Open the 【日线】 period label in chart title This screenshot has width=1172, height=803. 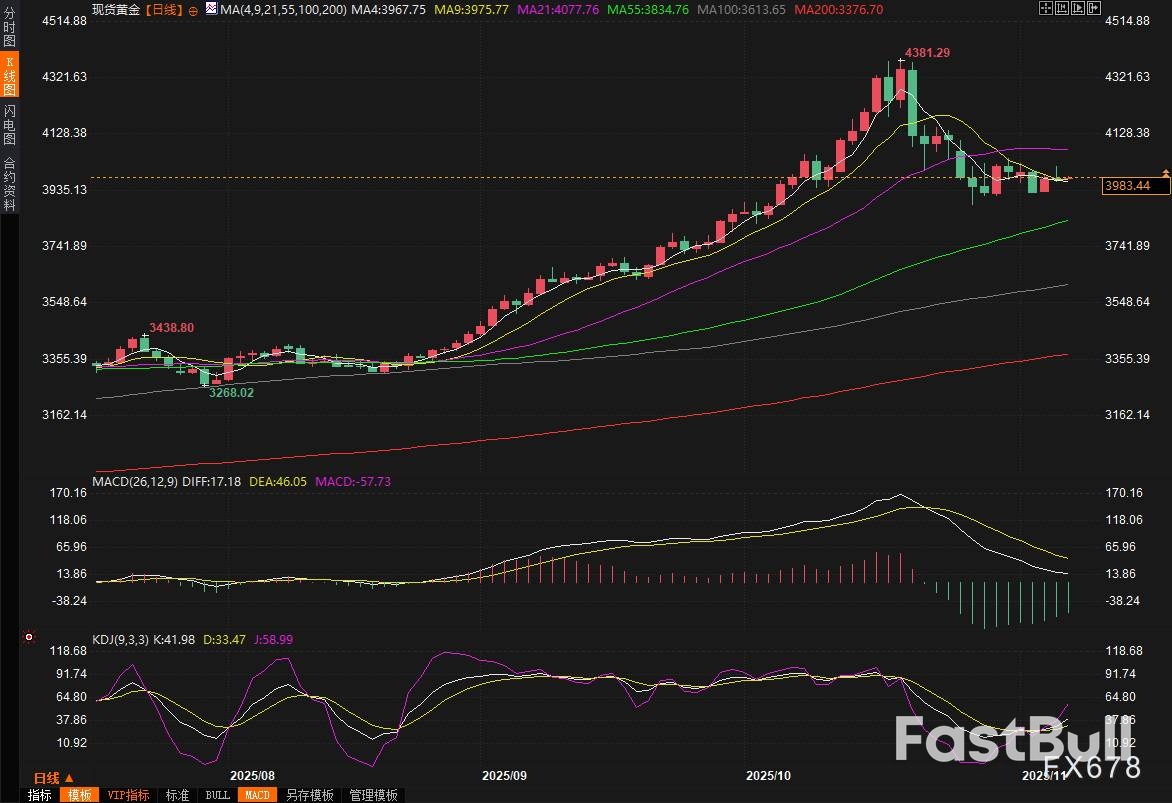pos(164,9)
